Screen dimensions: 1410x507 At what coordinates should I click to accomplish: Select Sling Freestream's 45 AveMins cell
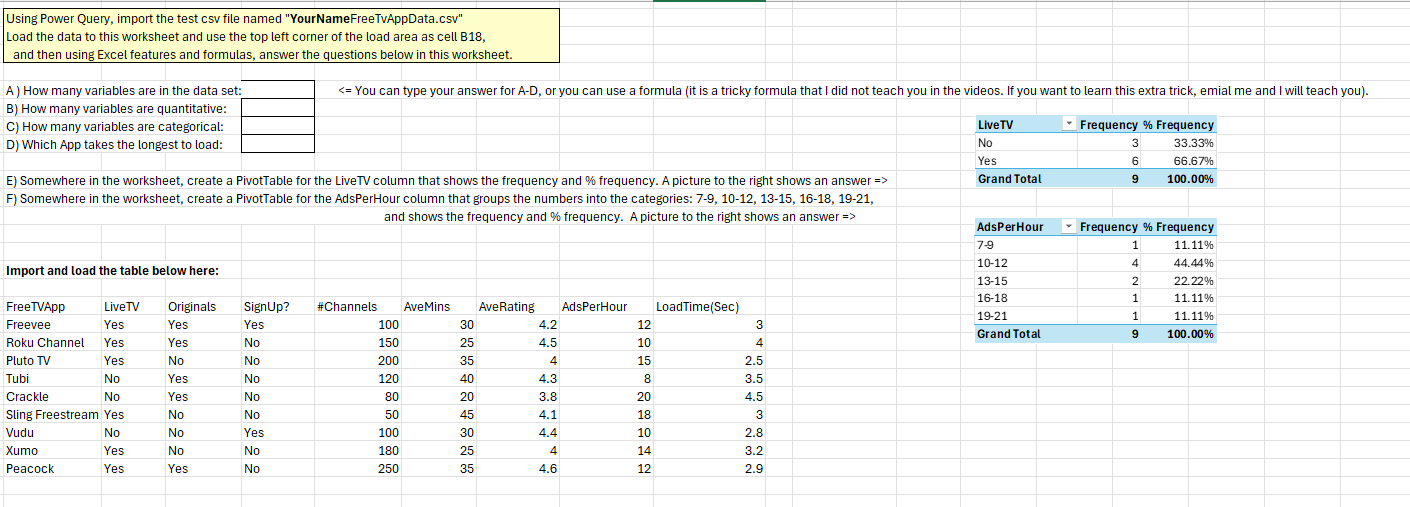(440, 415)
